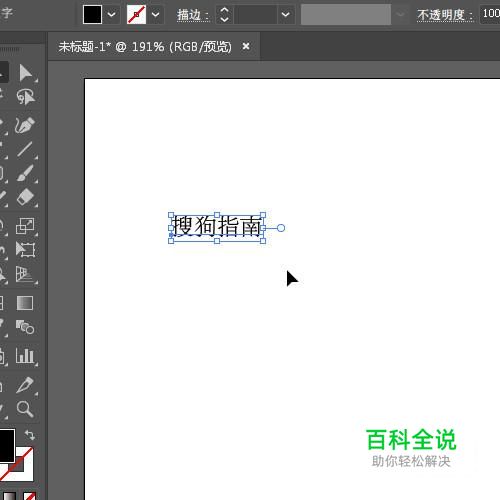
Task: Open the 不透明度 opacity panel link
Action: coord(445,15)
